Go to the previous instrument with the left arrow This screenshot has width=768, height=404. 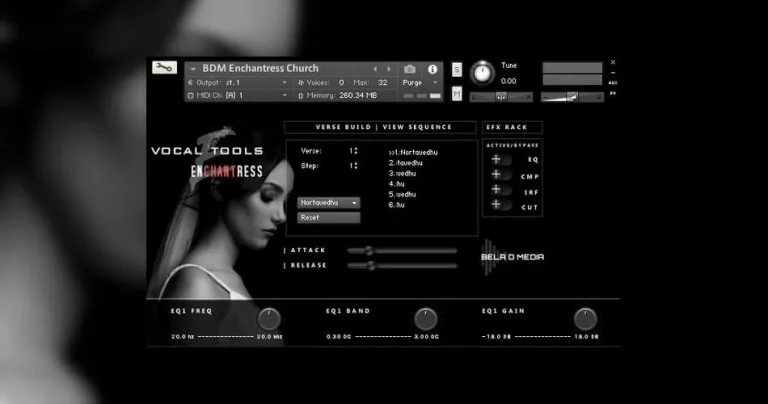click(x=375, y=69)
